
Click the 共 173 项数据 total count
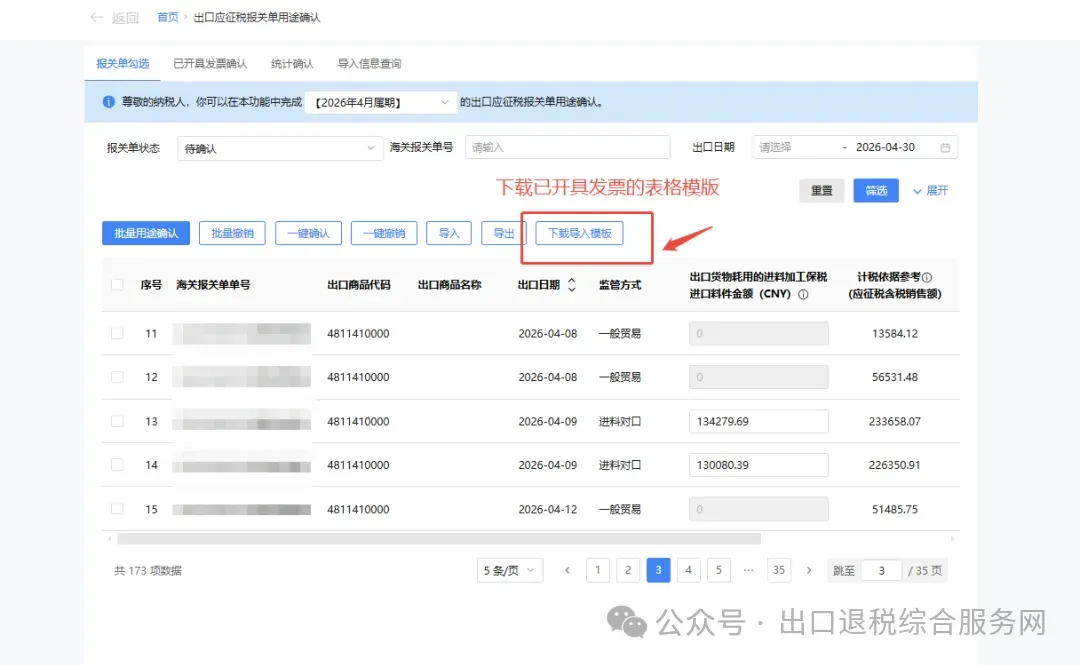coord(148,571)
